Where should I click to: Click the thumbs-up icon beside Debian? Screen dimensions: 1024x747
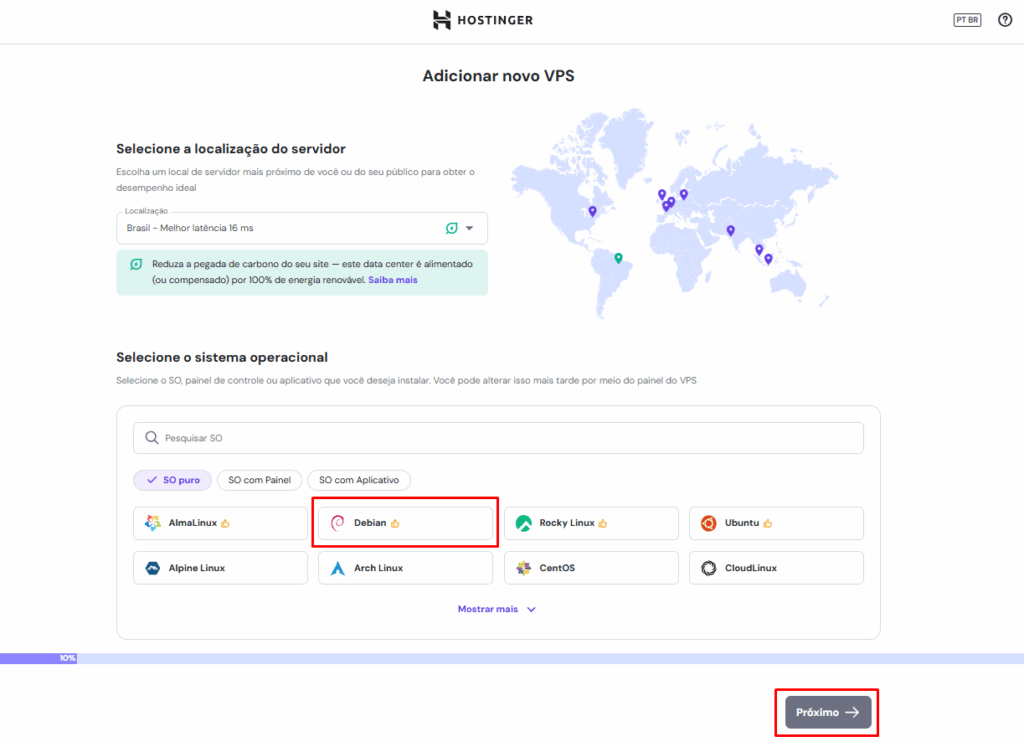click(x=395, y=523)
